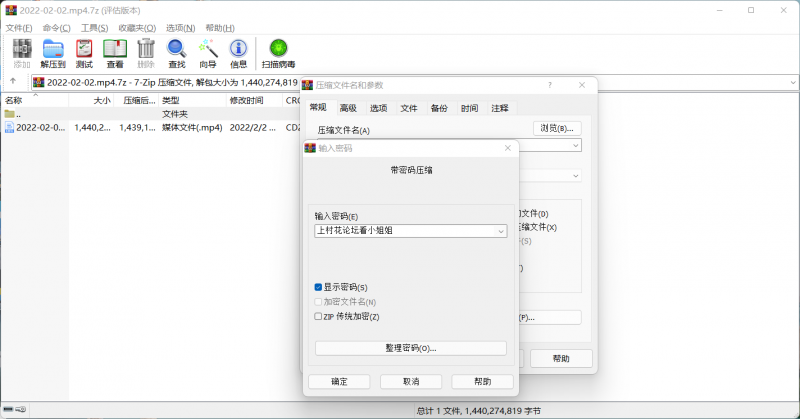Launch the 向导 (Wizard) toolbar icon
The height and width of the screenshot is (419, 800).
pyautogui.click(x=208, y=52)
